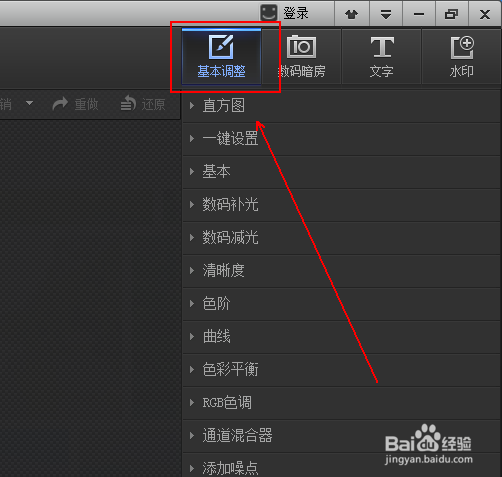Expand the 色阶 levels panel
This screenshot has height=477, width=502.
[342, 304]
